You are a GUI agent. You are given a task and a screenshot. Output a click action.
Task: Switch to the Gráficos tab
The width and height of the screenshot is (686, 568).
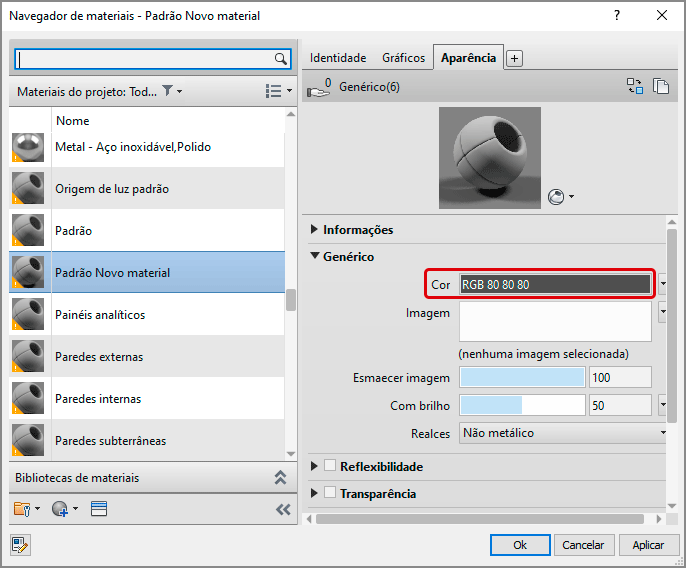click(403, 58)
